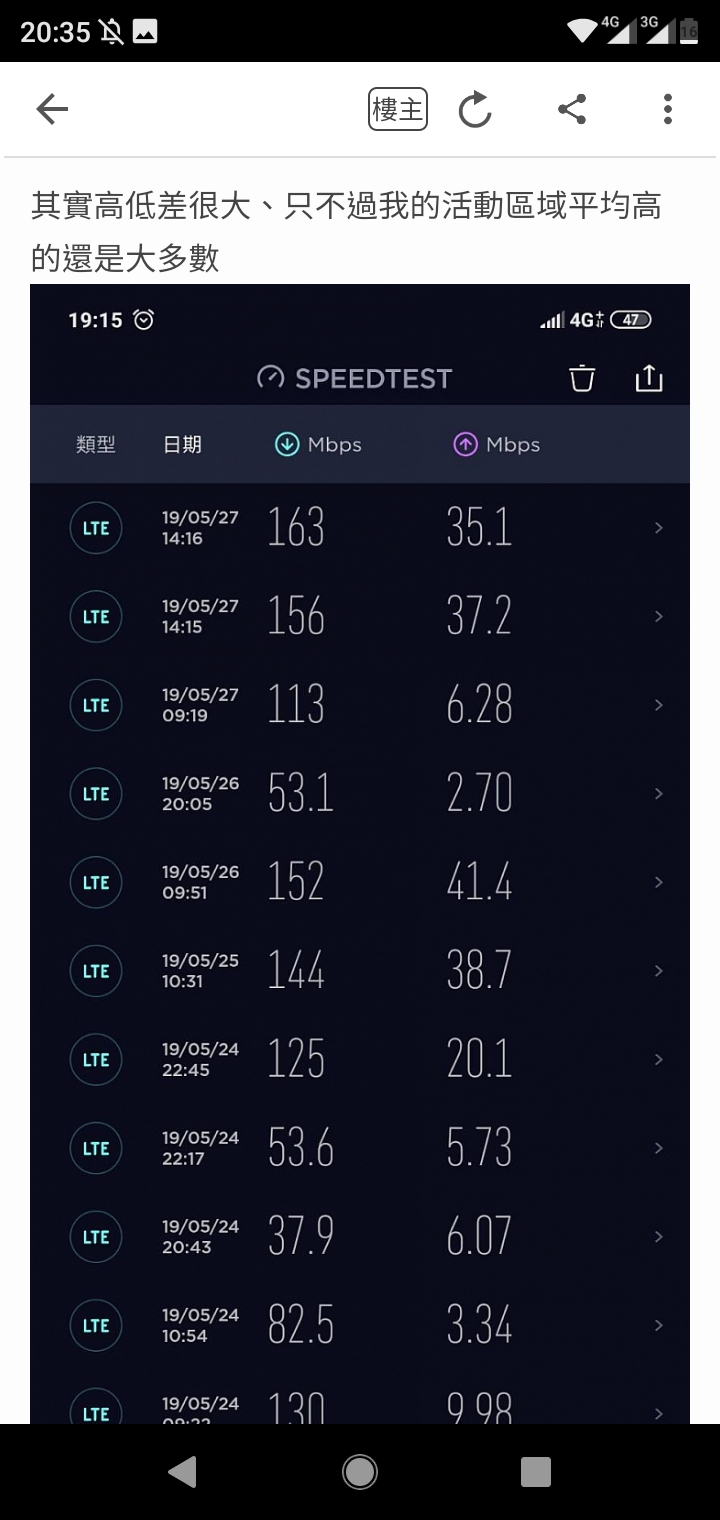
Task: Open the 82.5 Mbps test result row
Action: pyautogui.click(x=360, y=1326)
